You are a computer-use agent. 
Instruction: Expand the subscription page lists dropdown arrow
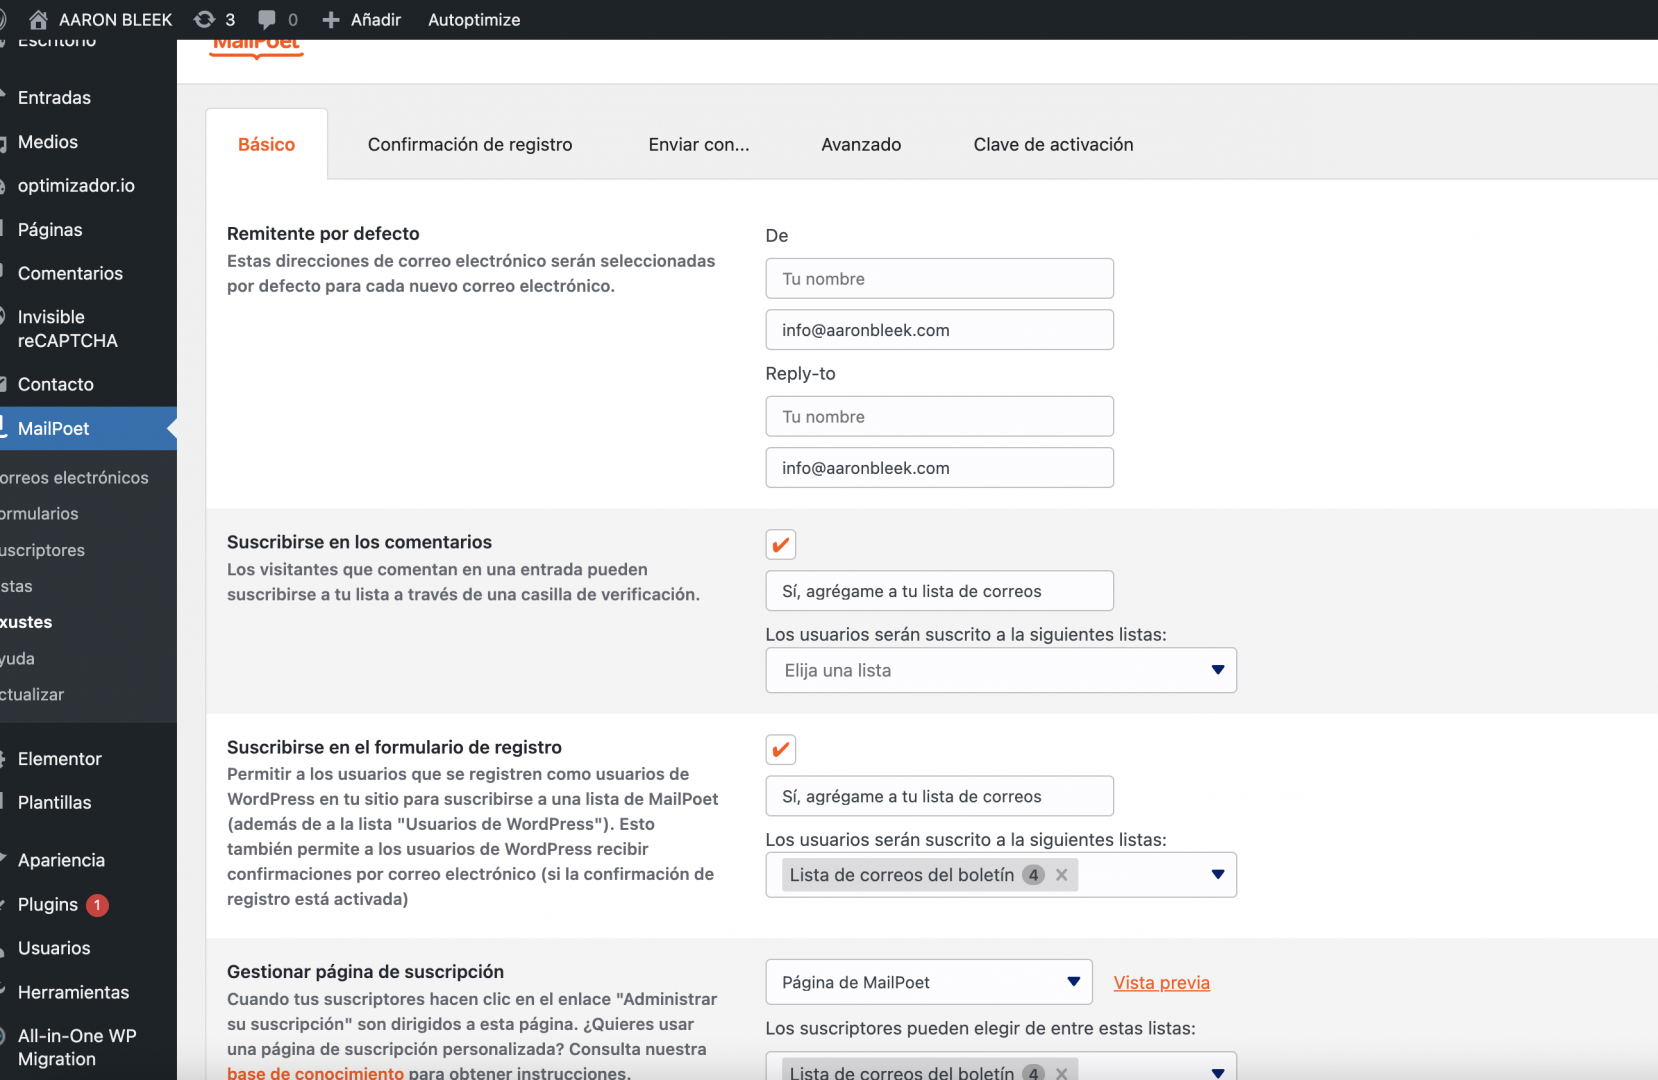coord(1218,1072)
